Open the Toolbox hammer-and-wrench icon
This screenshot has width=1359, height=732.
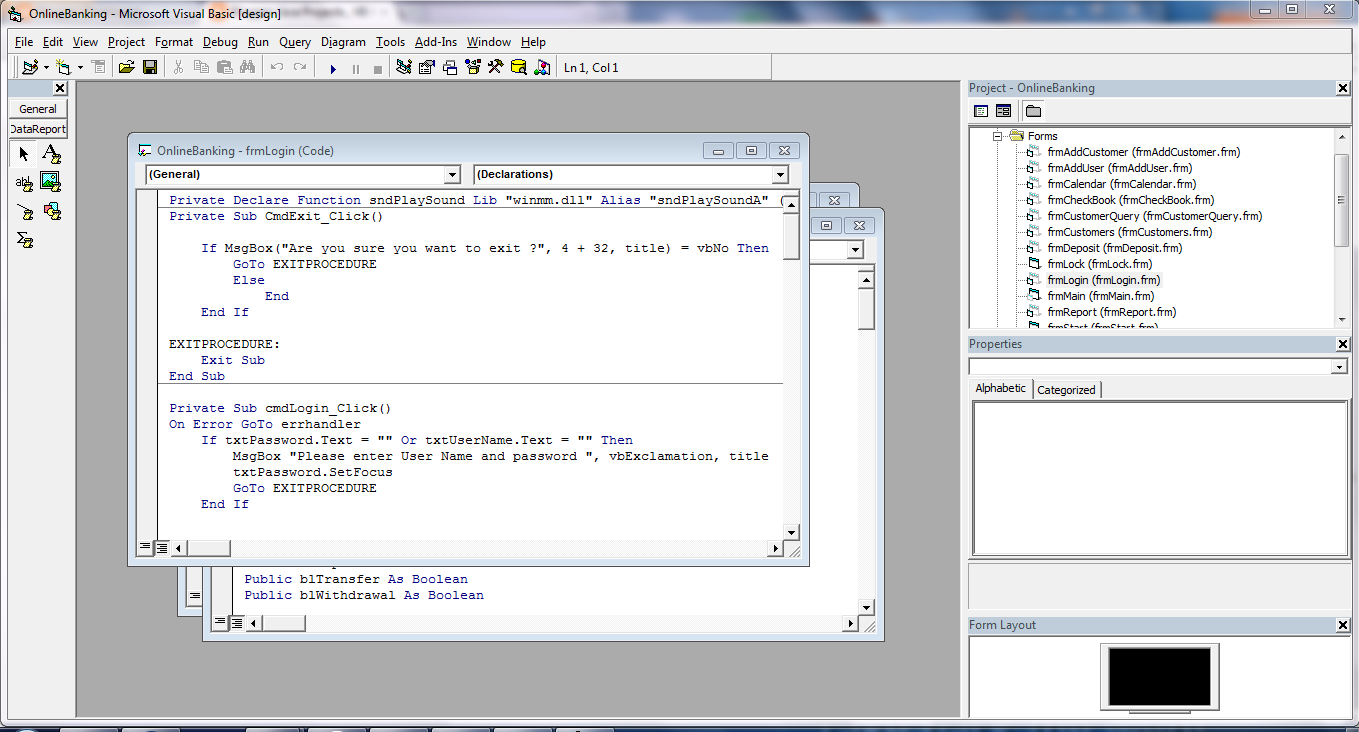[495, 67]
